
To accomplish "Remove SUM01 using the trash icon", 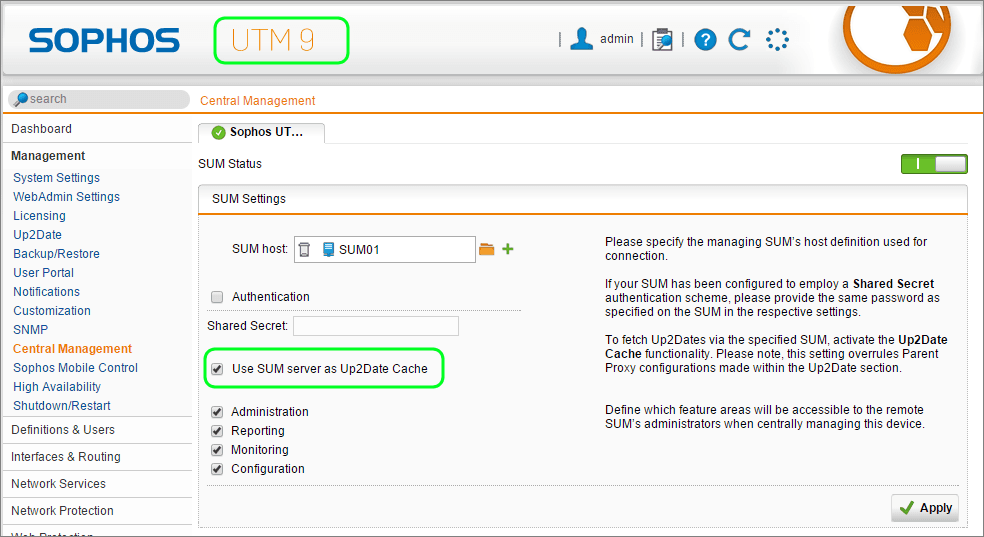I will [304, 250].
